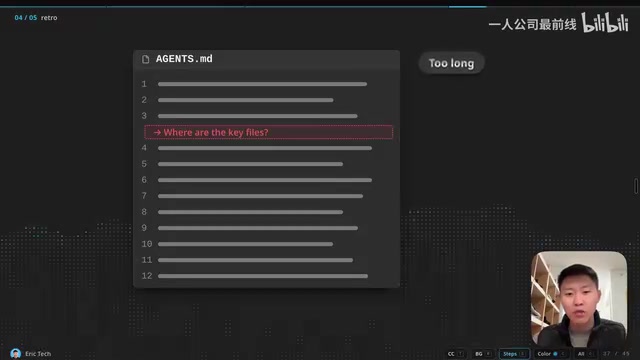Click line number 12 in the file
The height and width of the screenshot is (360, 640).
tap(147, 276)
